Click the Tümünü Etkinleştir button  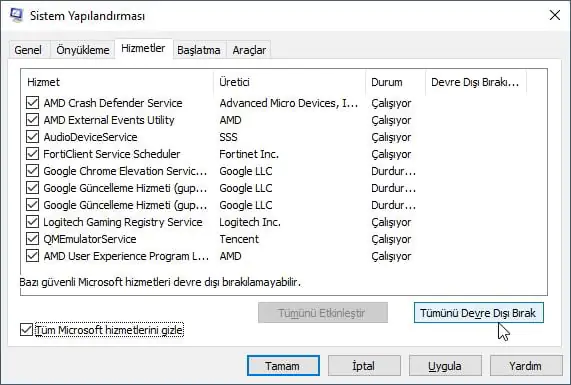[x=323, y=313]
